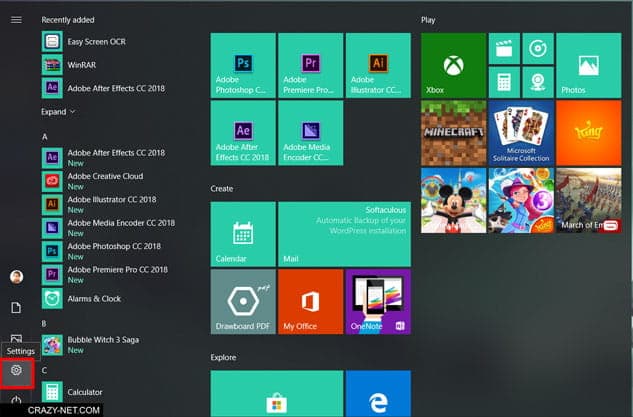Launch Adobe Illustrator CC tile
The height and width of the screenshot is (417, 633).
pyautogui.click(x=378, y=65)
